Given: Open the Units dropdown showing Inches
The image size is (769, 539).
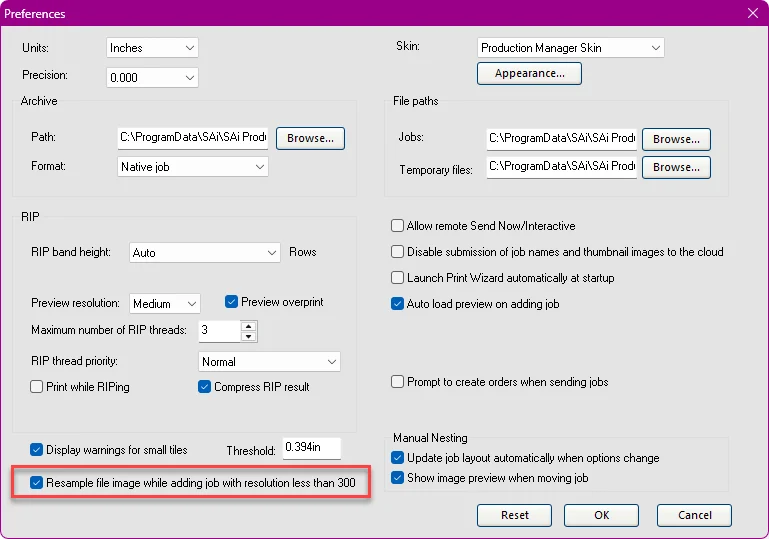Looking at the screenshot, I should (152, 48).
